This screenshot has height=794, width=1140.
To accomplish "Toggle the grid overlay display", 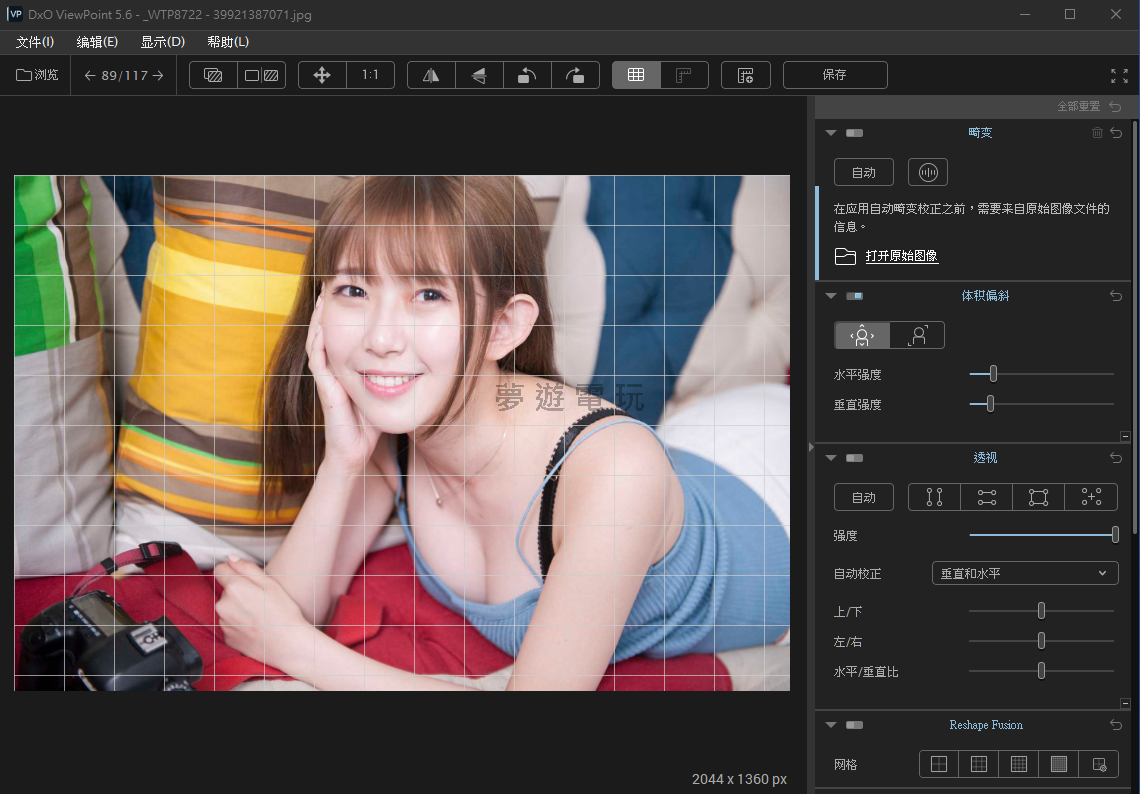I will click(636, 75).
